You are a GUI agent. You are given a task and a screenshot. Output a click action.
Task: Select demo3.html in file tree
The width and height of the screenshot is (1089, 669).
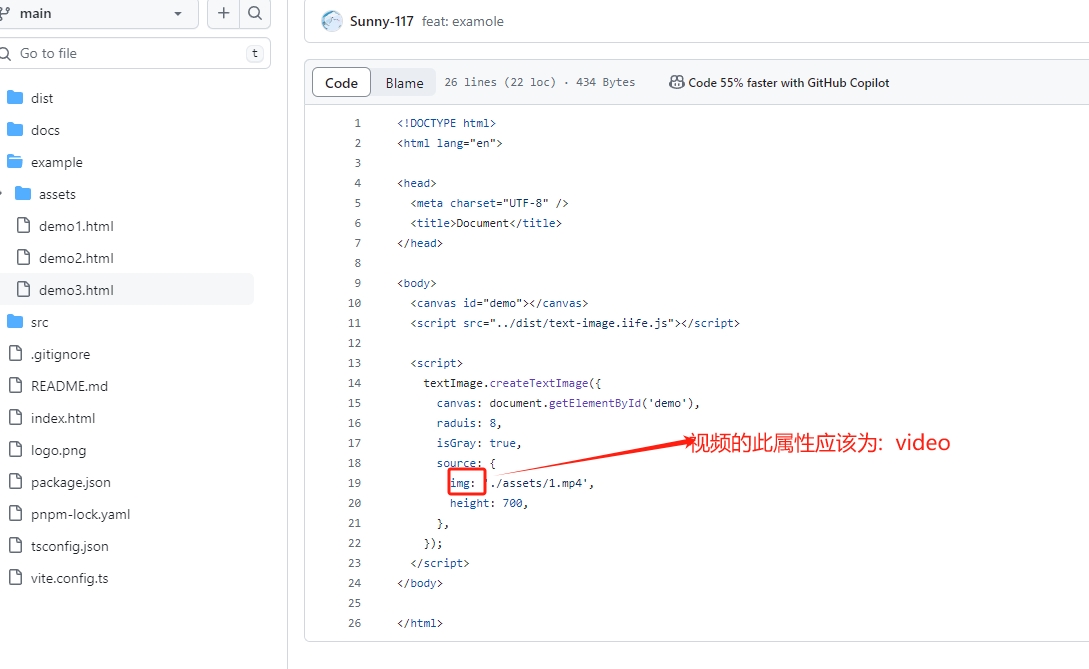[76, 290]
